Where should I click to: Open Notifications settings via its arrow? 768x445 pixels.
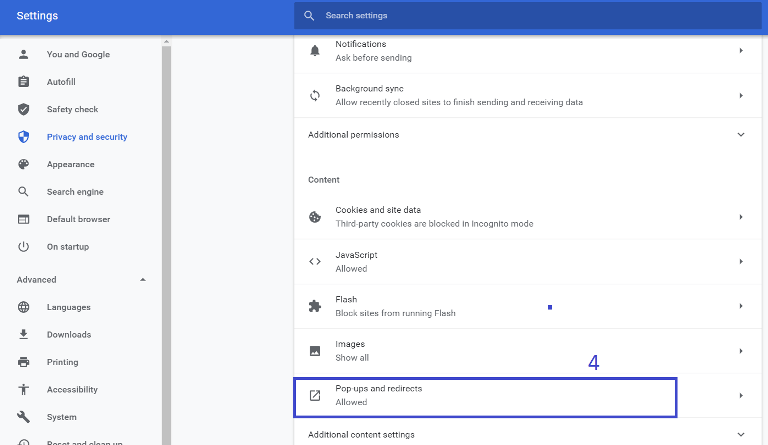click(741, 50)
